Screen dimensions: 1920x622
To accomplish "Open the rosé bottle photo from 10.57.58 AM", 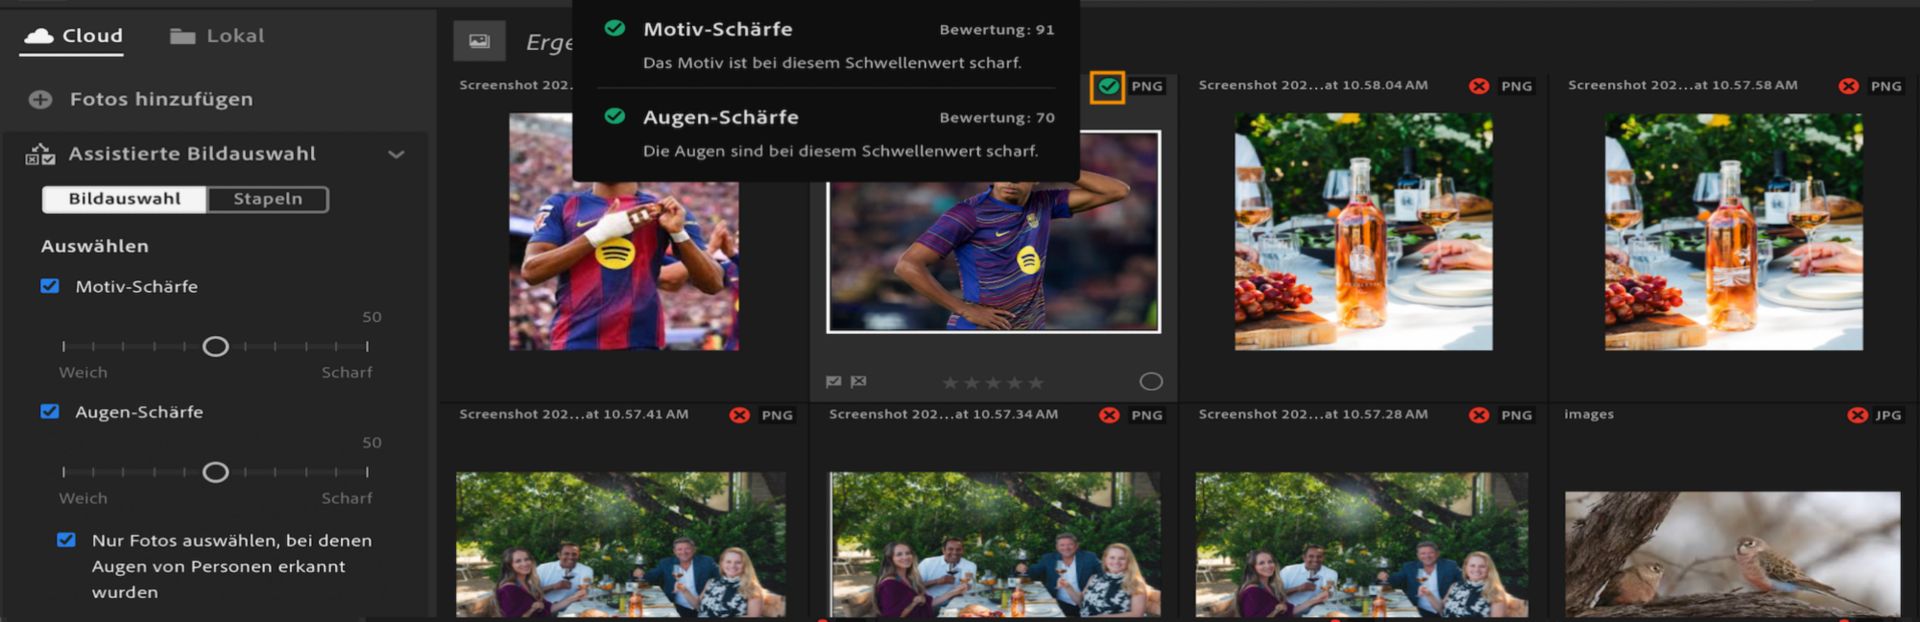I will [x=1733, y=231].
